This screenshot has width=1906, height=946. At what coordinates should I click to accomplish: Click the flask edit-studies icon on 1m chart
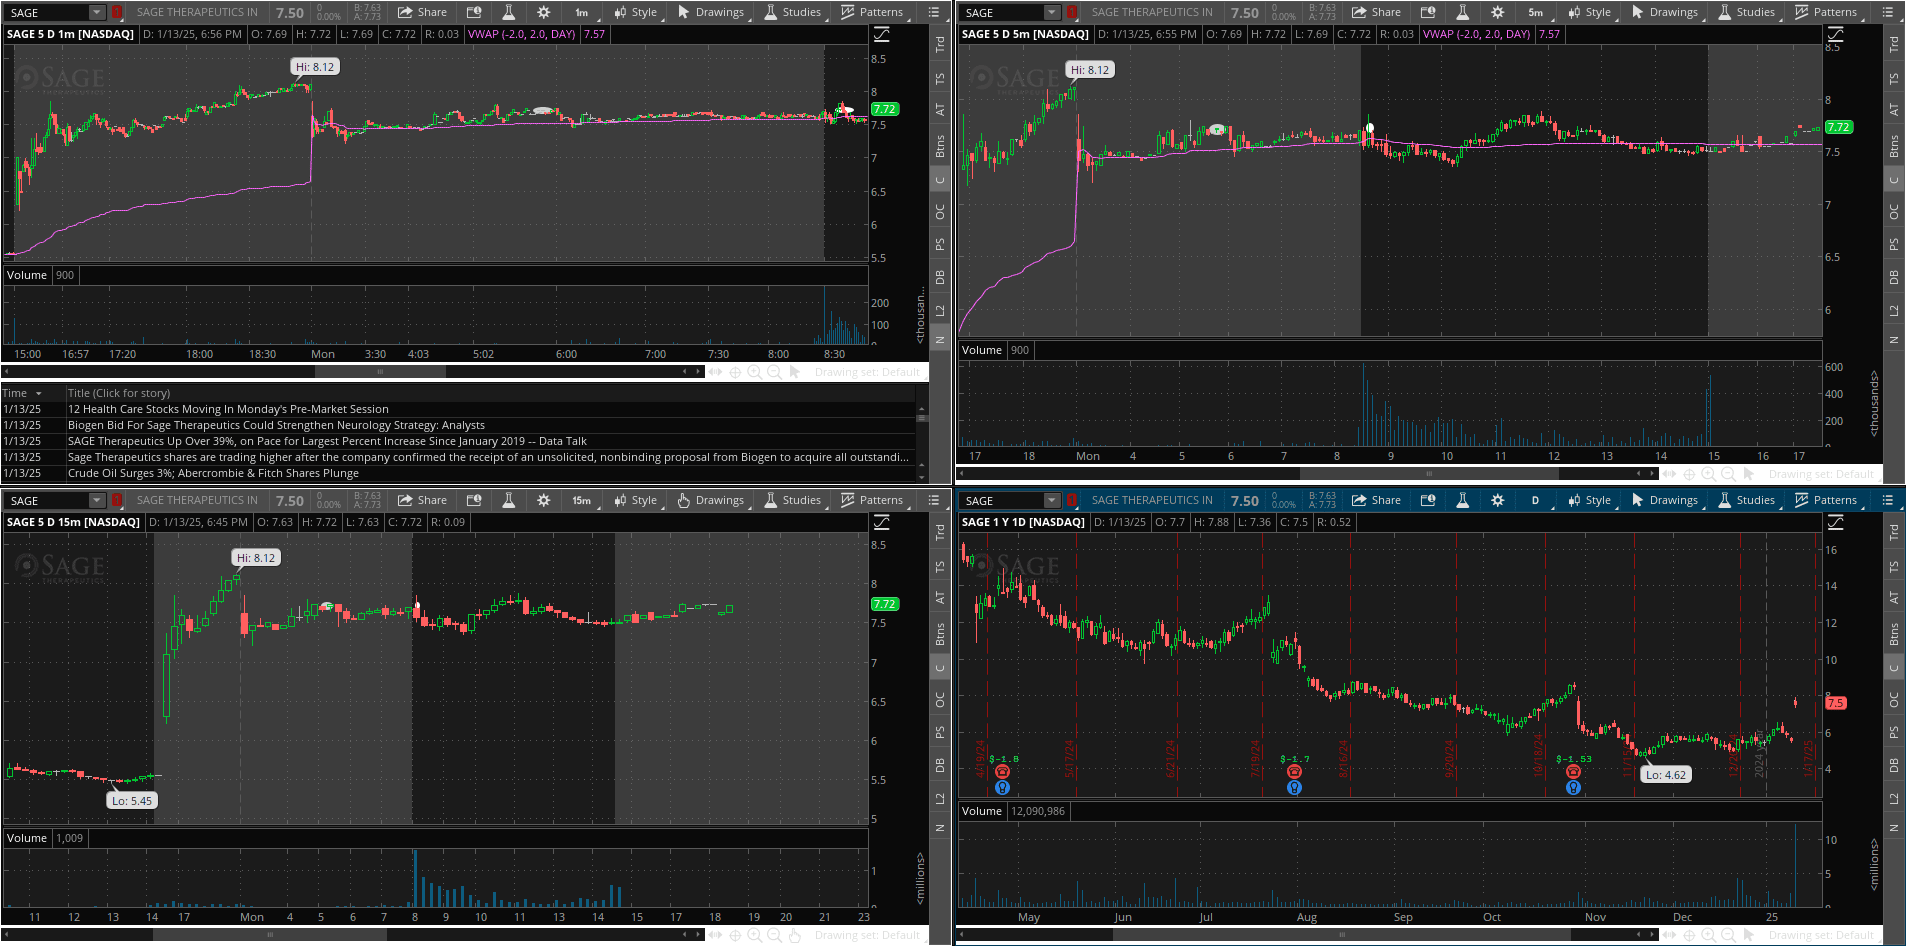click(508, 12)
